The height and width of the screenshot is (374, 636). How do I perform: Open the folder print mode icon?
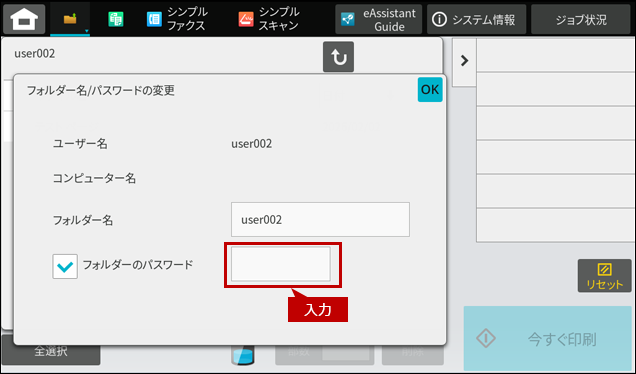(70, 19)
